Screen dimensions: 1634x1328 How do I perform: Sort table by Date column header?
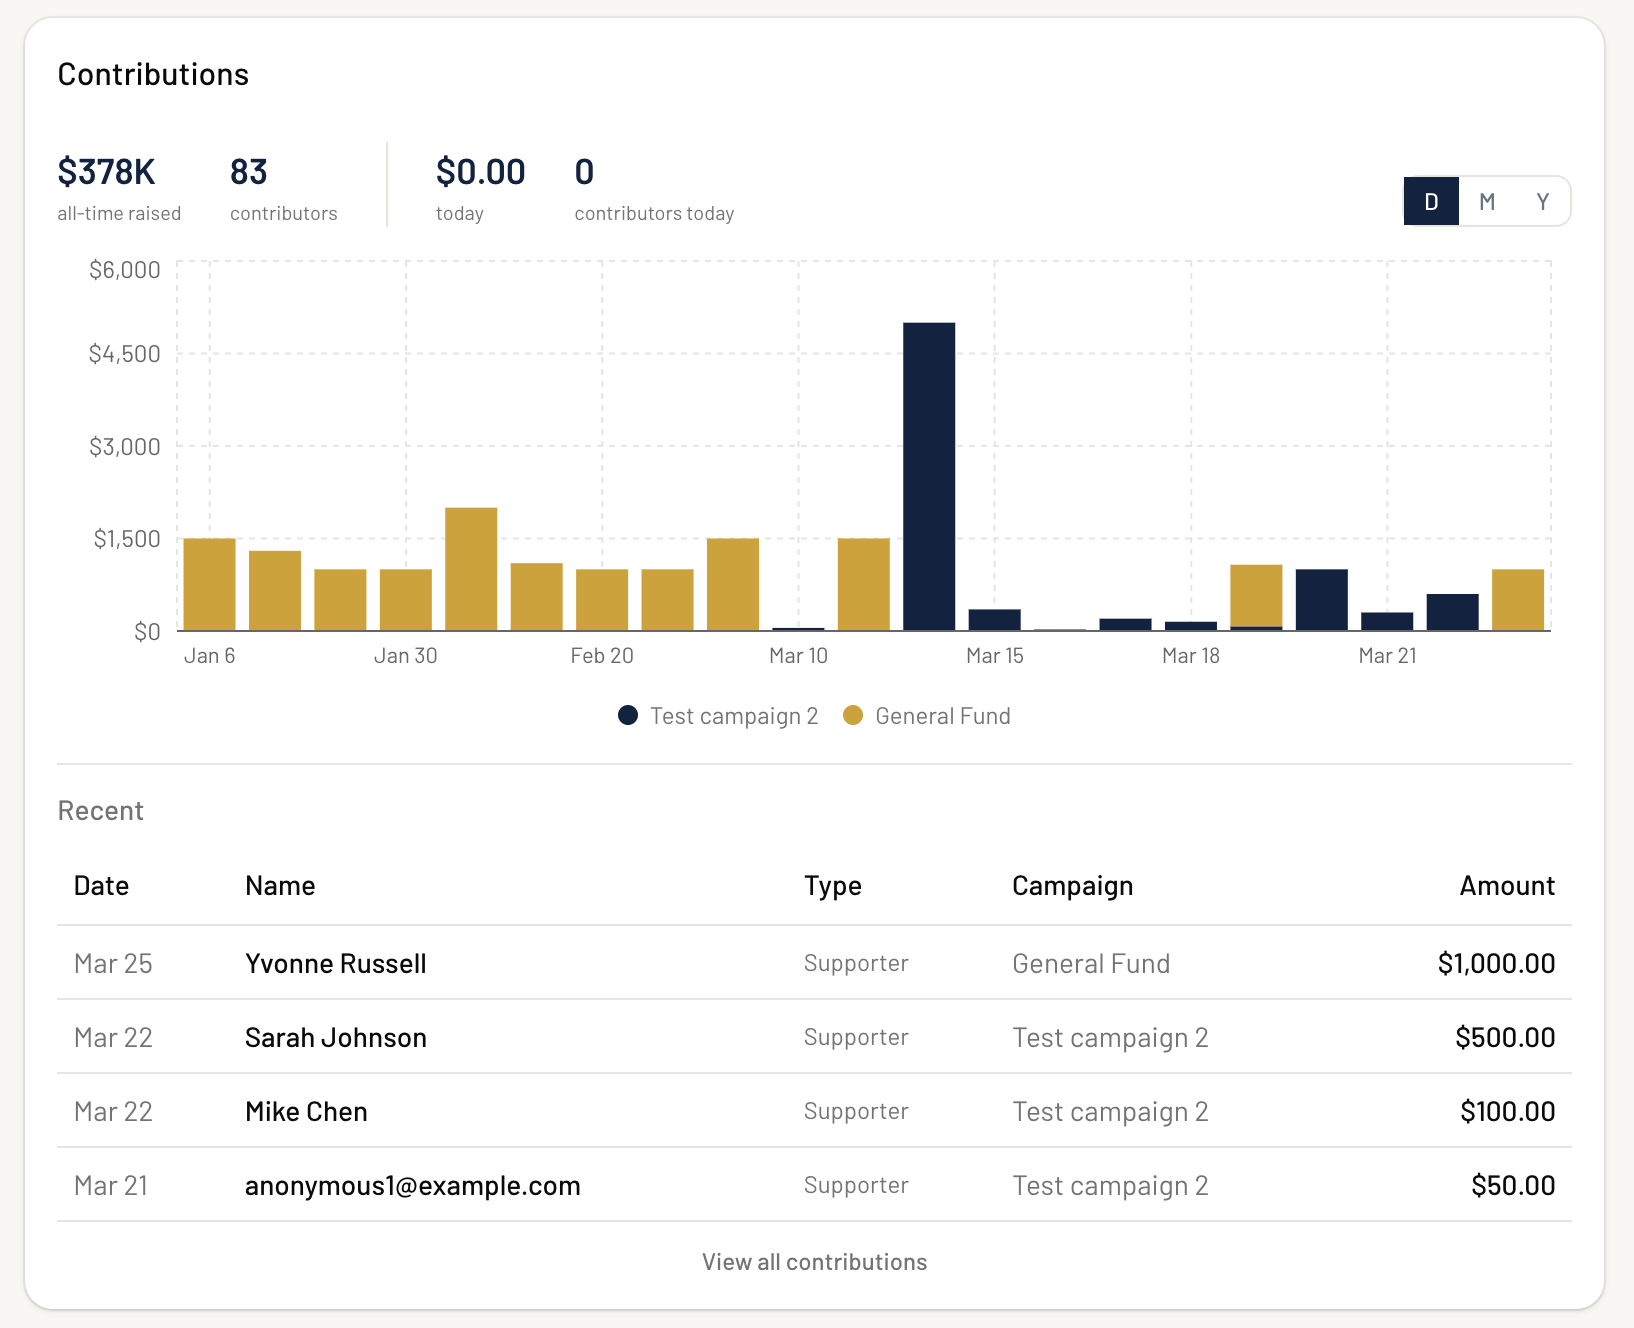pos(101,886)
